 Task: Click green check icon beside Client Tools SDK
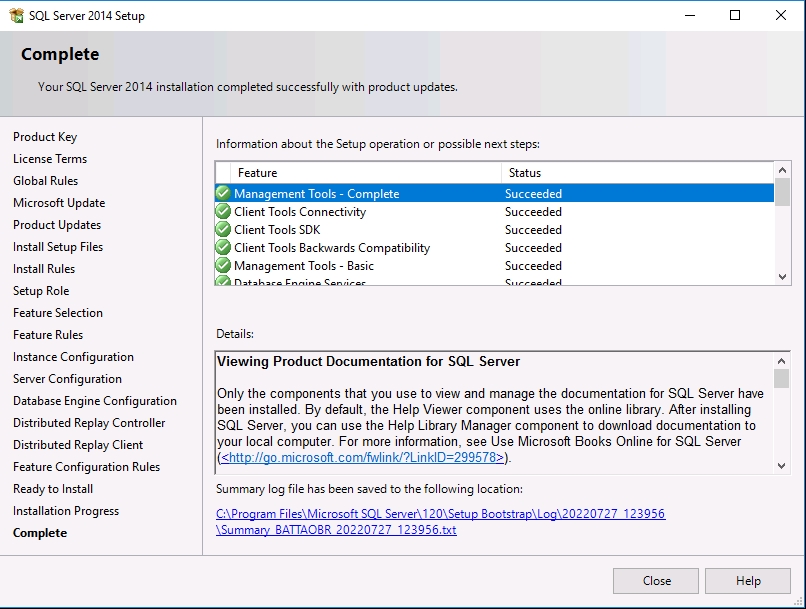coord(223,229)
